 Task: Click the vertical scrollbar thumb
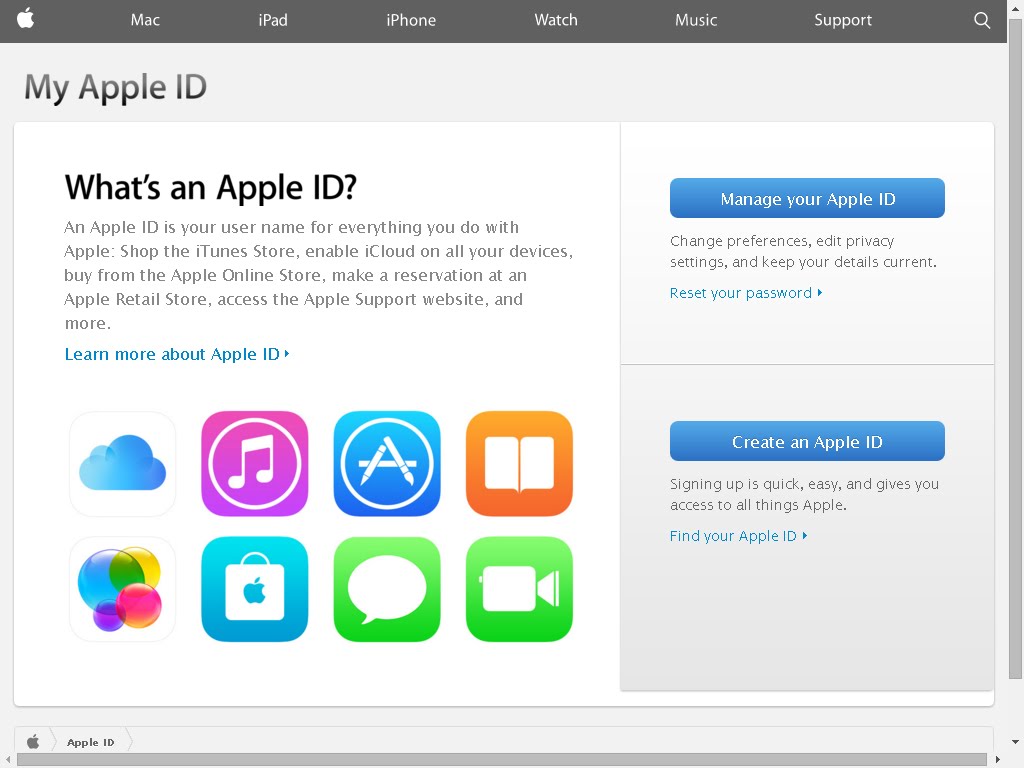(1015, 349)
